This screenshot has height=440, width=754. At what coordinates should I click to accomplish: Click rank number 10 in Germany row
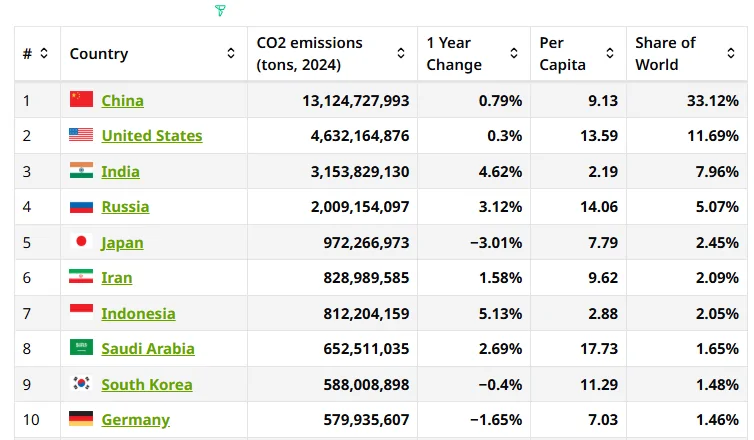(31, 420)
